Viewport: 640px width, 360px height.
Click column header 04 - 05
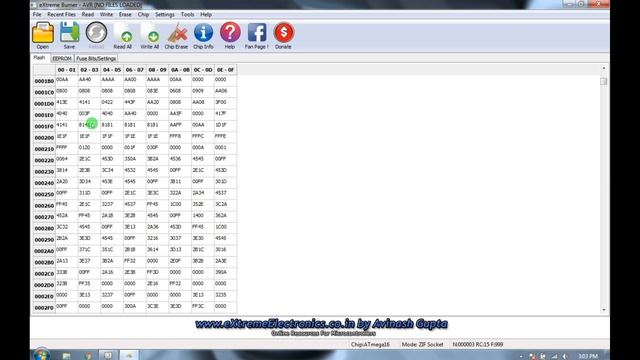click(112, 70)
